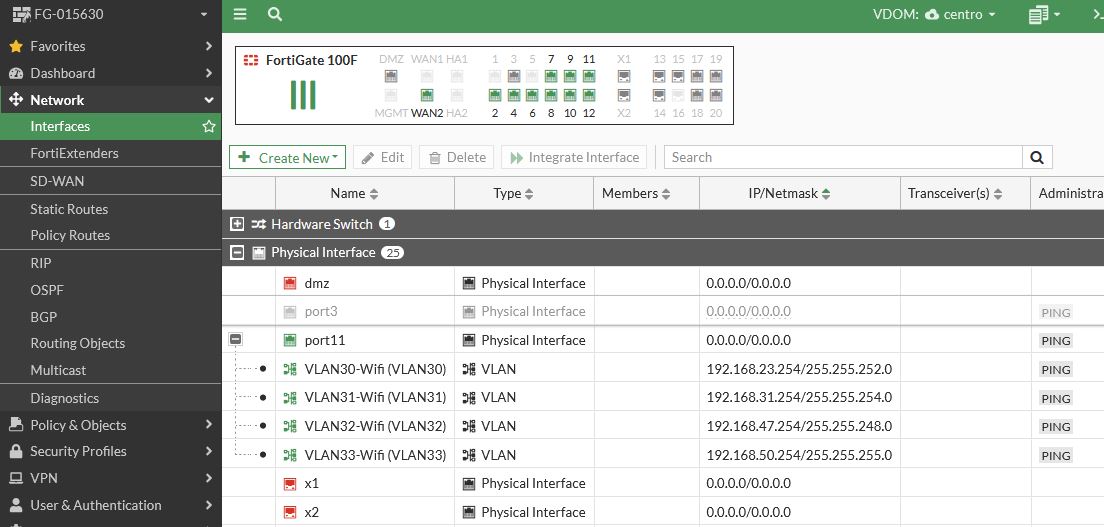Collapse port11 VLAN children
The height and width of the screenshot is (527, 1104).
tap(236, 340)
